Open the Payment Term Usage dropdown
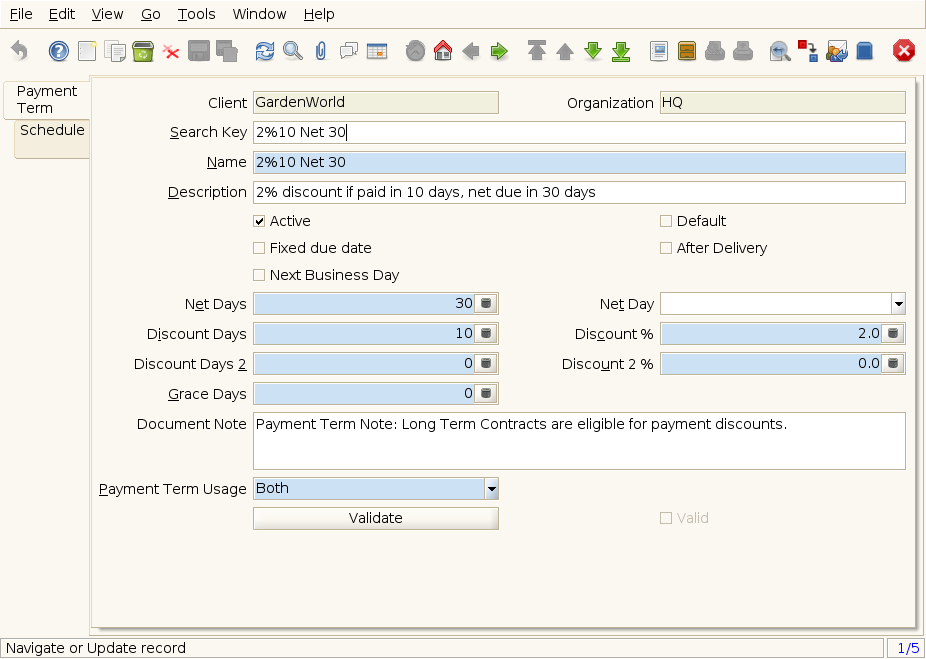The width and height of the screenshot is (926, 659). click(491, 489)
